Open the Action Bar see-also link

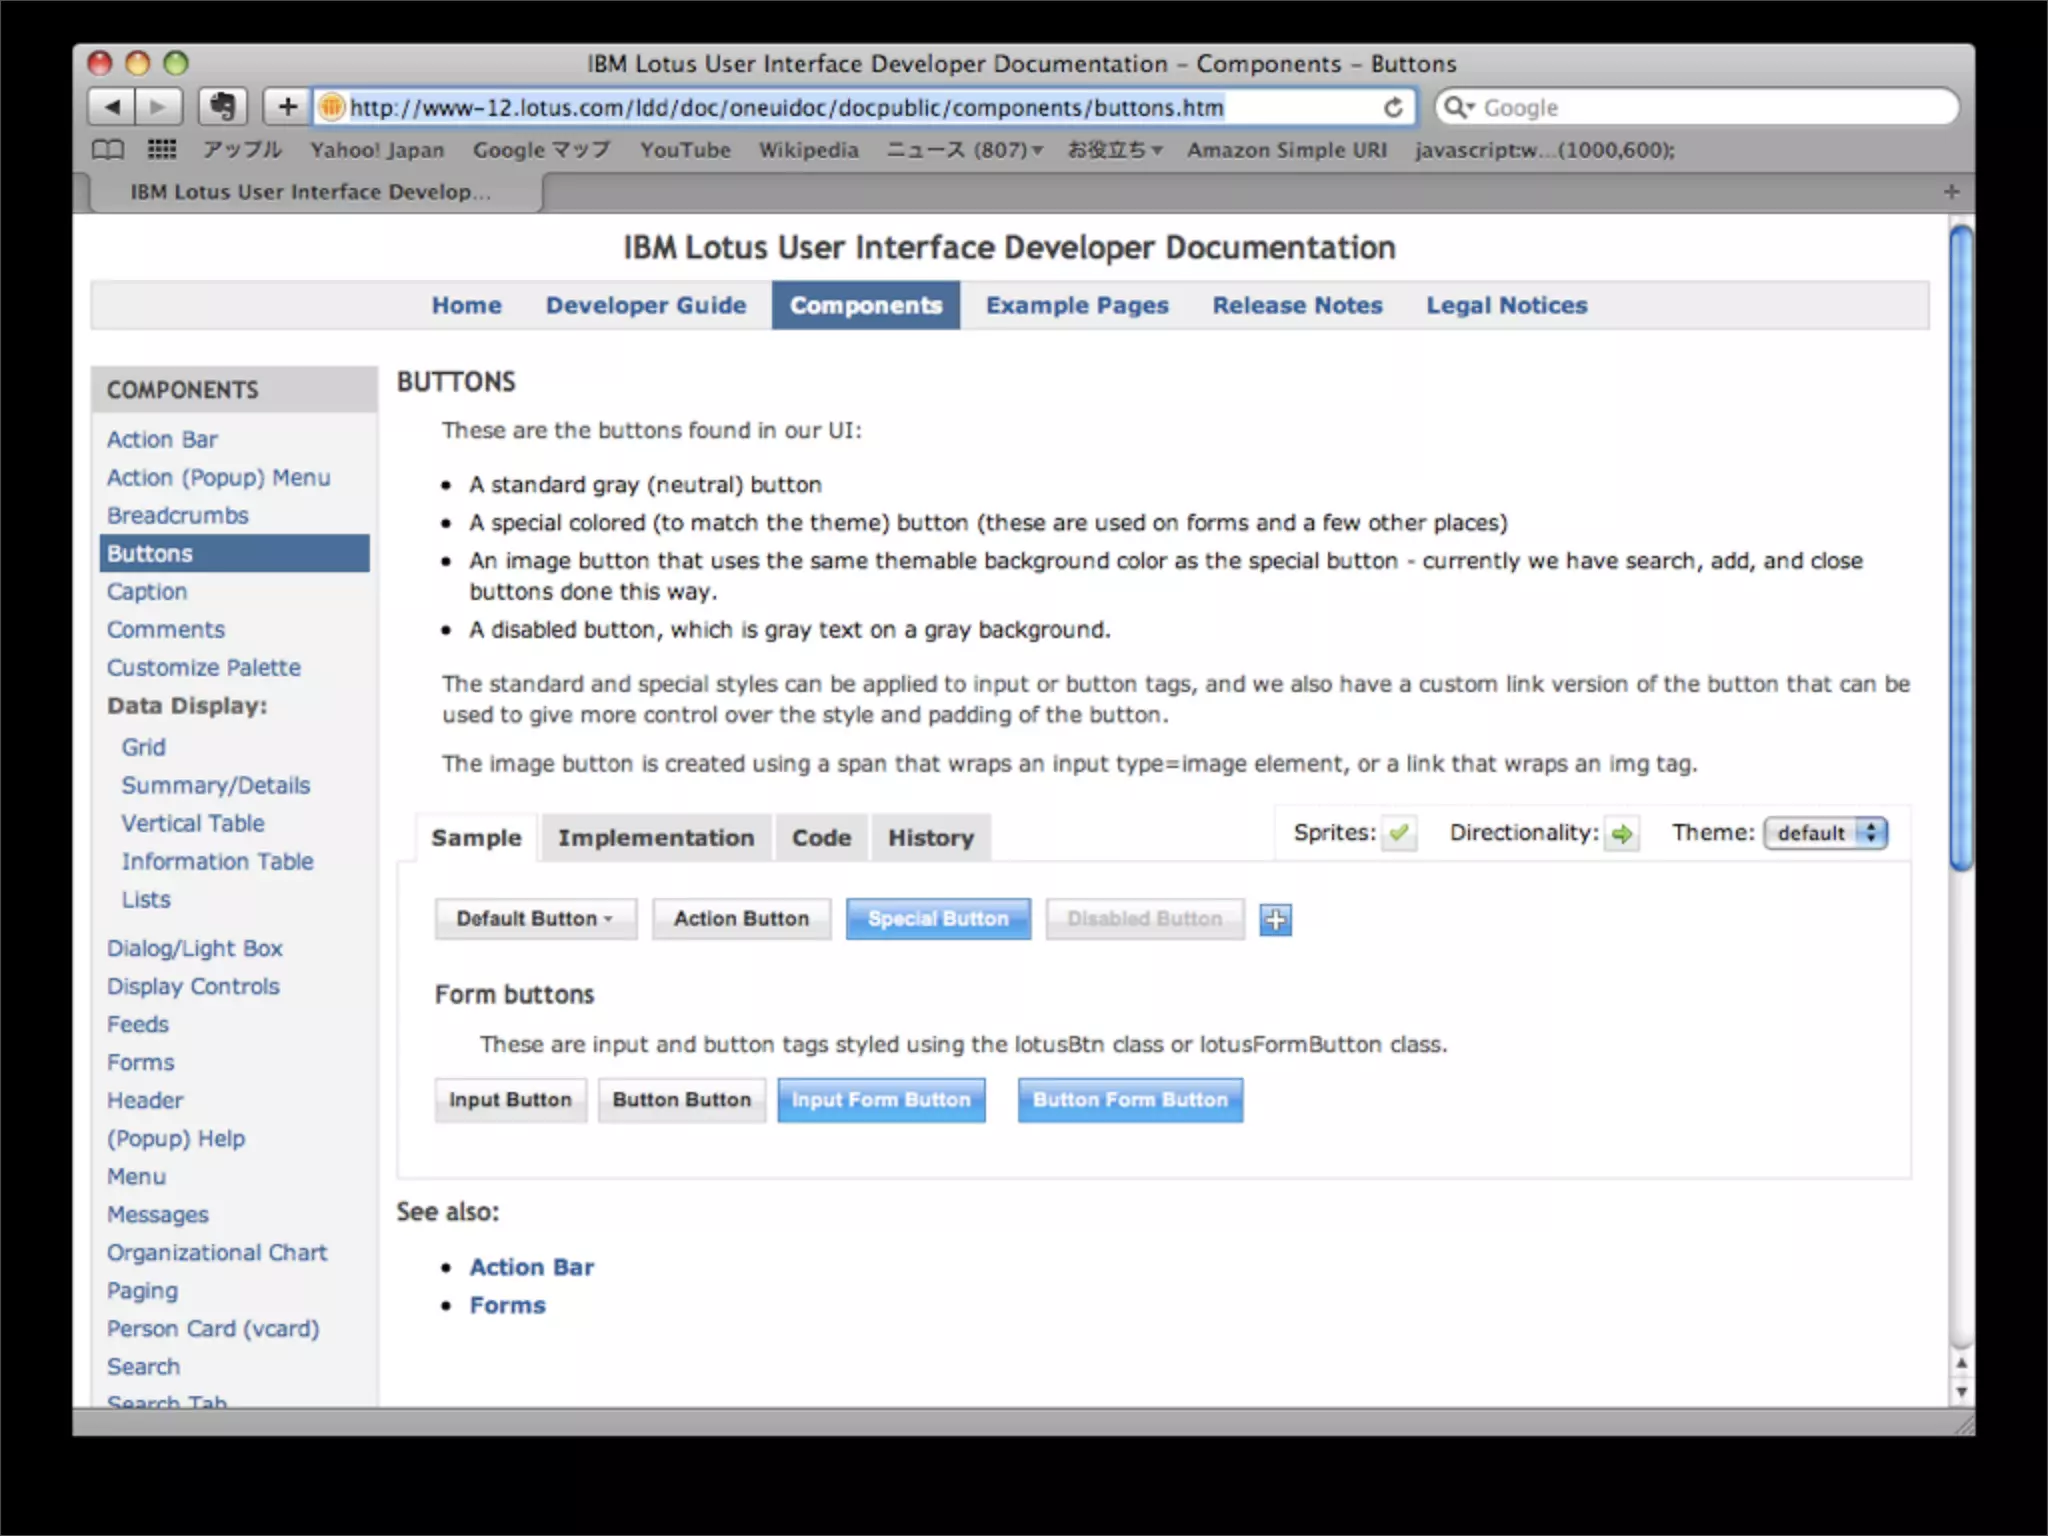tap(531, 1267)
